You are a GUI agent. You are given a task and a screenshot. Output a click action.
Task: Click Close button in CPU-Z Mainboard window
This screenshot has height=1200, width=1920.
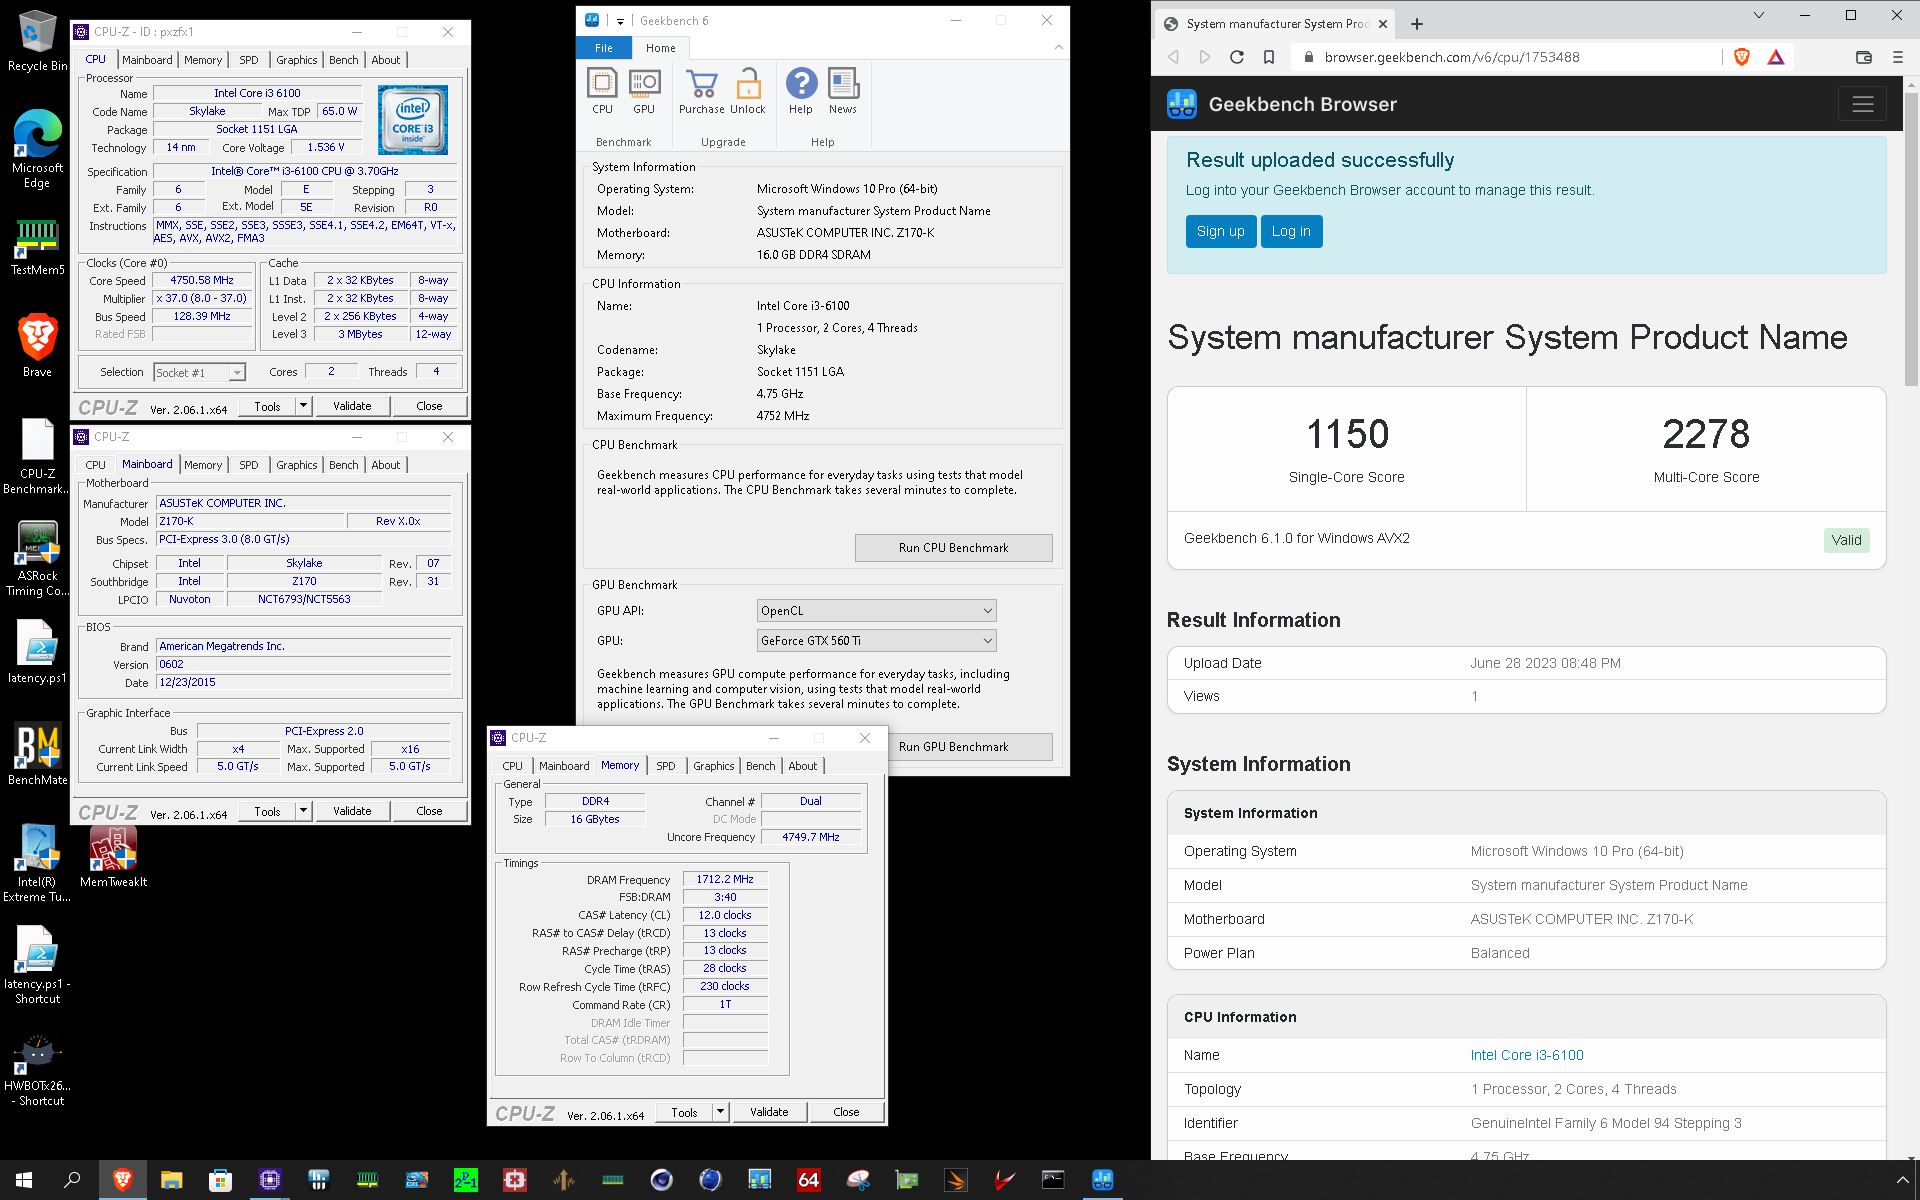click(x=429, y=811)
